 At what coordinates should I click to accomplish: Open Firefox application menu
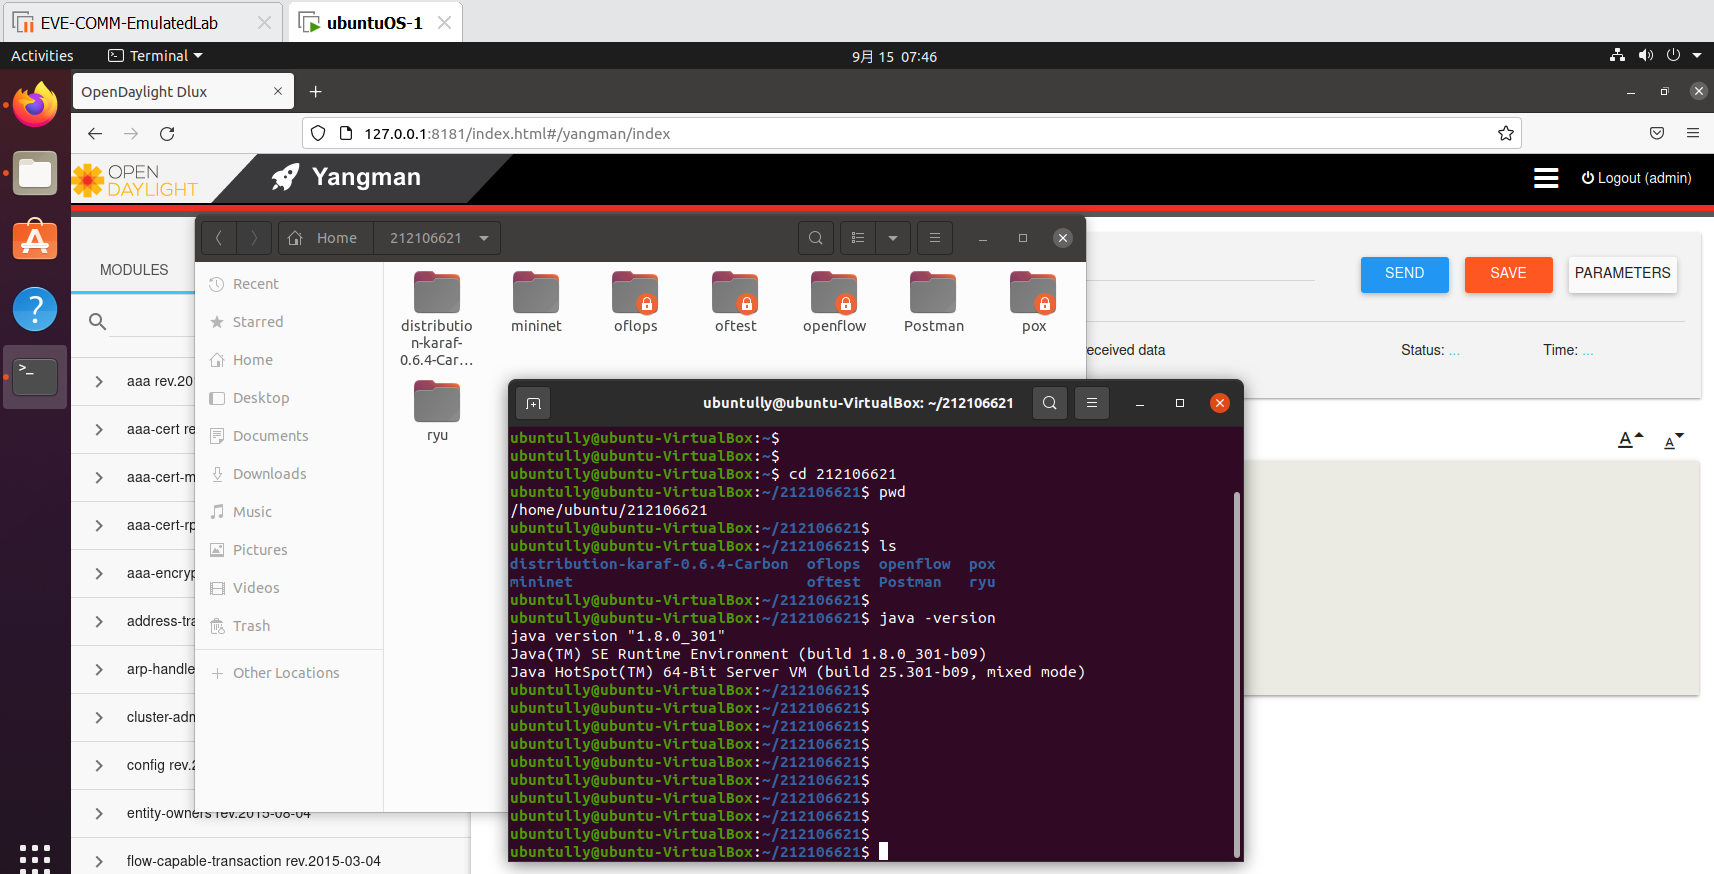click(1693, 134)
